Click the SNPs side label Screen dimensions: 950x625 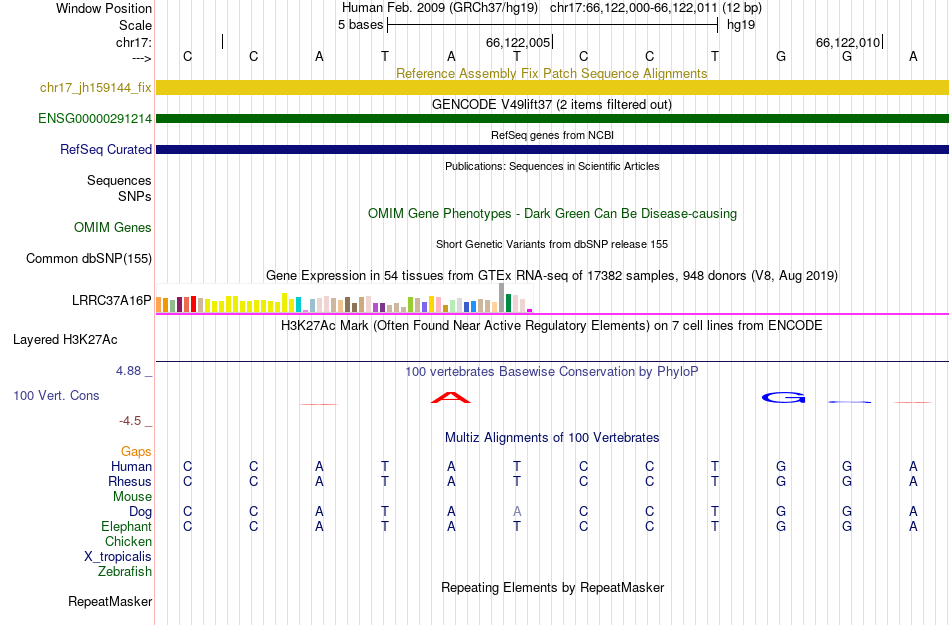(x=135, y=196)
